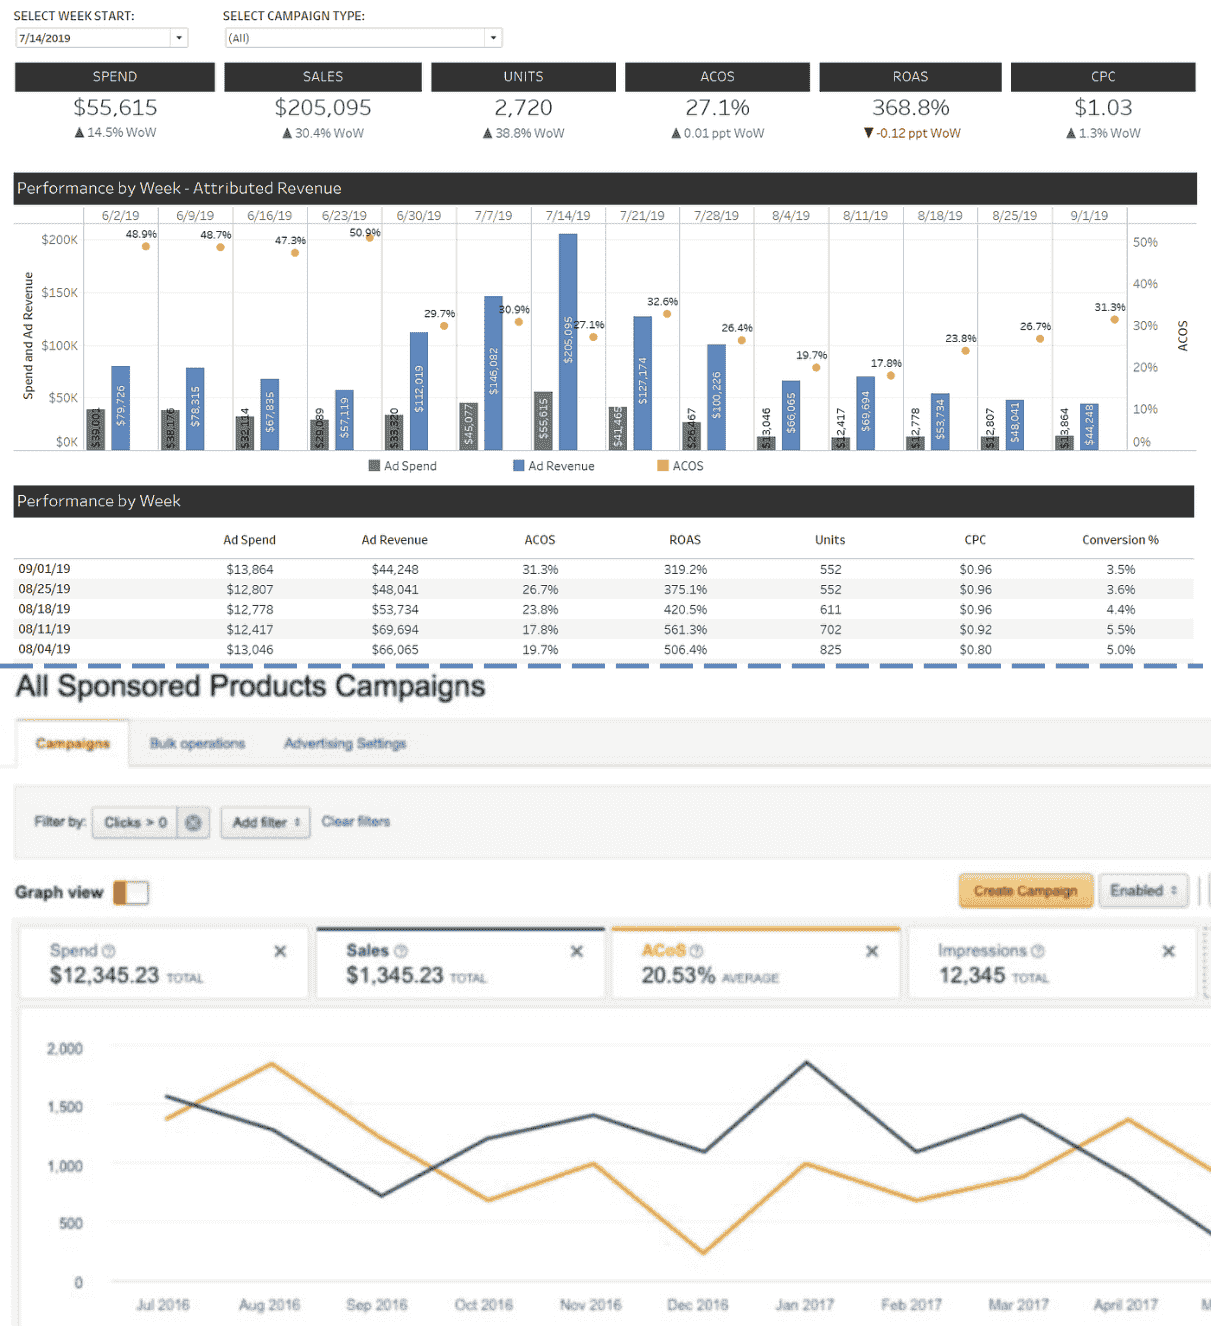The width and height of the screenshot is (1211, 1326).
Task: Dismiss the ACoS metric card
Action: tap(872, 951)
